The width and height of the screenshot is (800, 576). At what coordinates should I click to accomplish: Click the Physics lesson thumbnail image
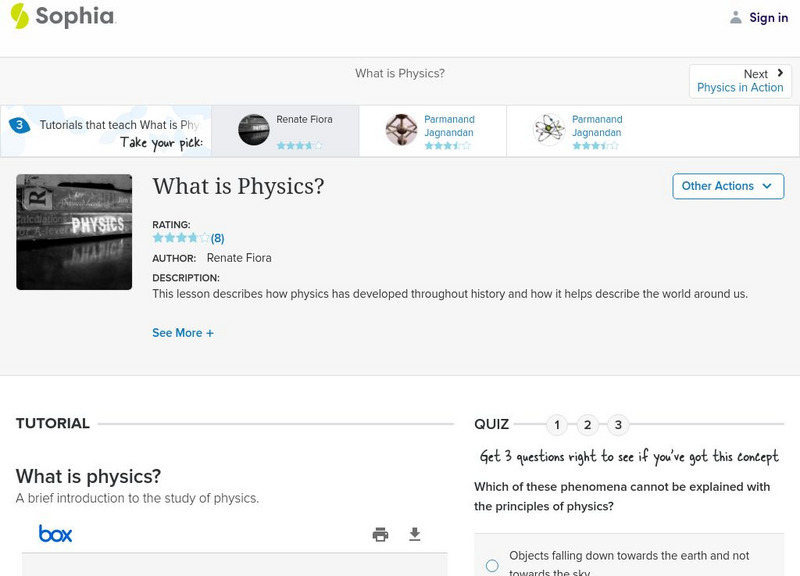pyautogui.click(x=74, y=232)
